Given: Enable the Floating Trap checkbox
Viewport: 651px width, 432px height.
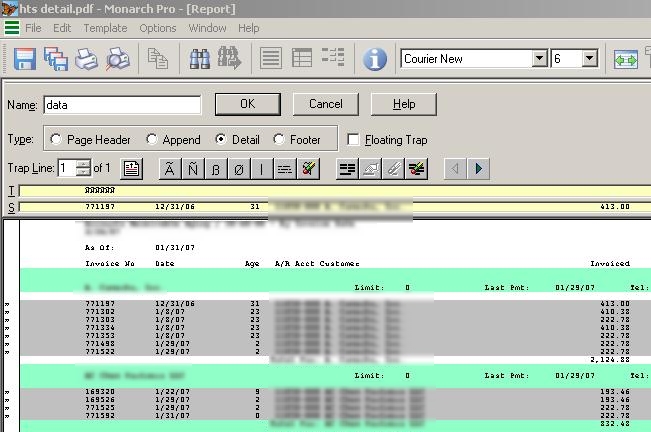Looking at the screenshot, I should [x=354, y=140].
